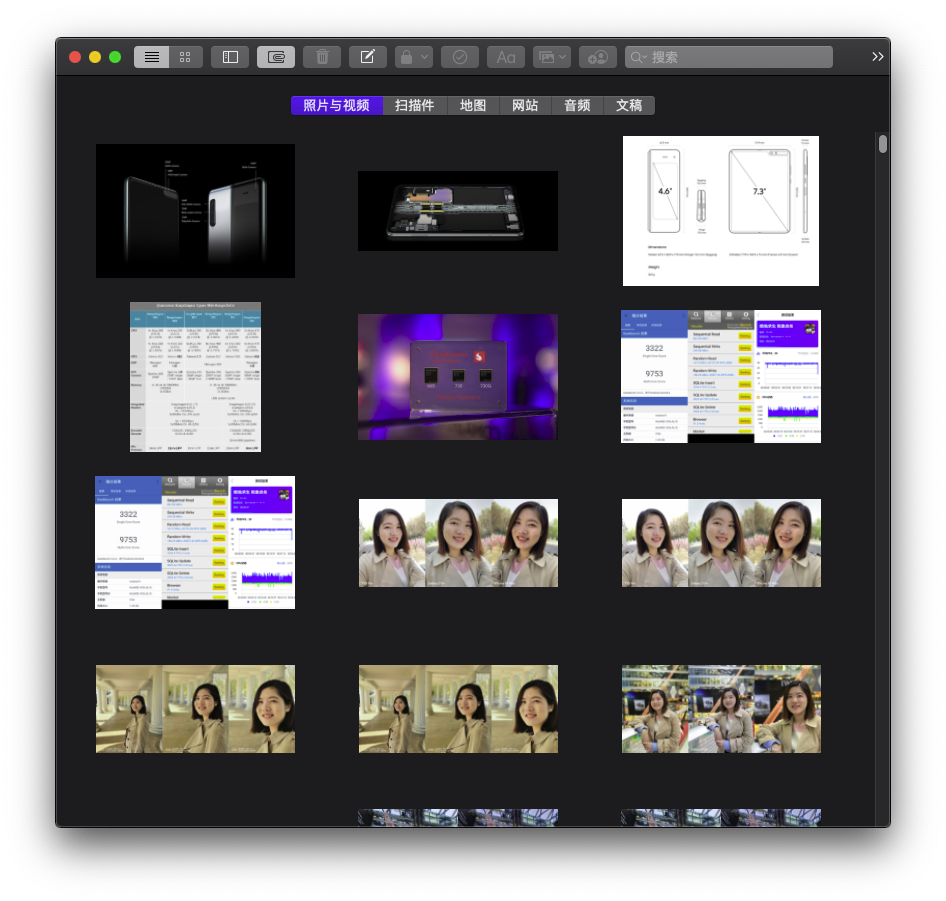Switch to list view in toolbar
This screenshot has width=946, height=901.
pos(152,57)
